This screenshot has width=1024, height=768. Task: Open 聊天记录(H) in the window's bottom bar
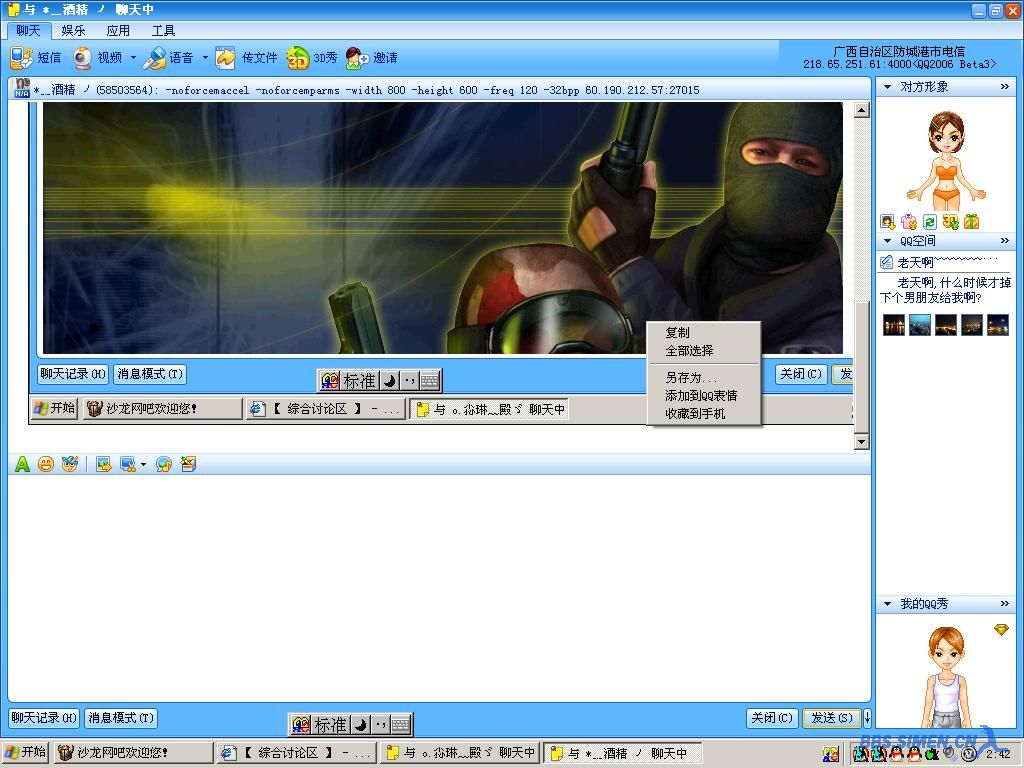pos(44,718)
